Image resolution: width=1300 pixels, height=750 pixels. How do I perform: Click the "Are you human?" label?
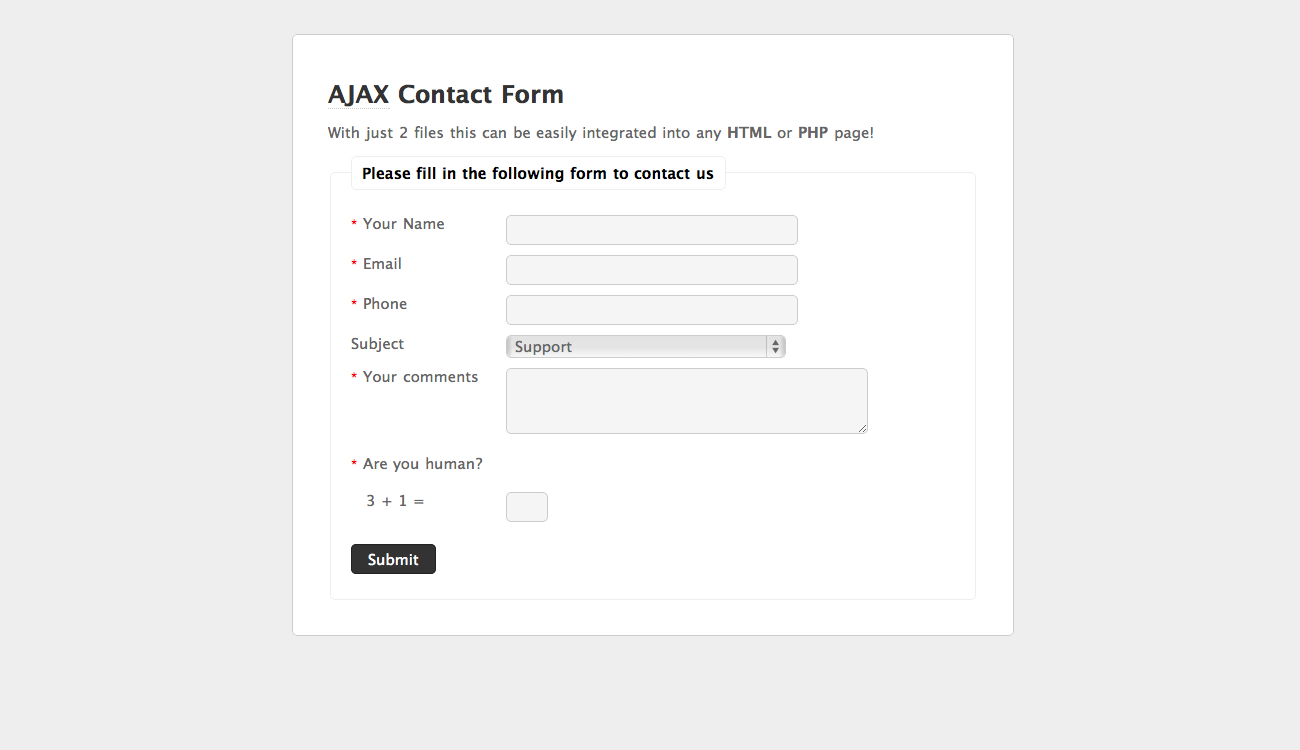(x=422, y=464)
